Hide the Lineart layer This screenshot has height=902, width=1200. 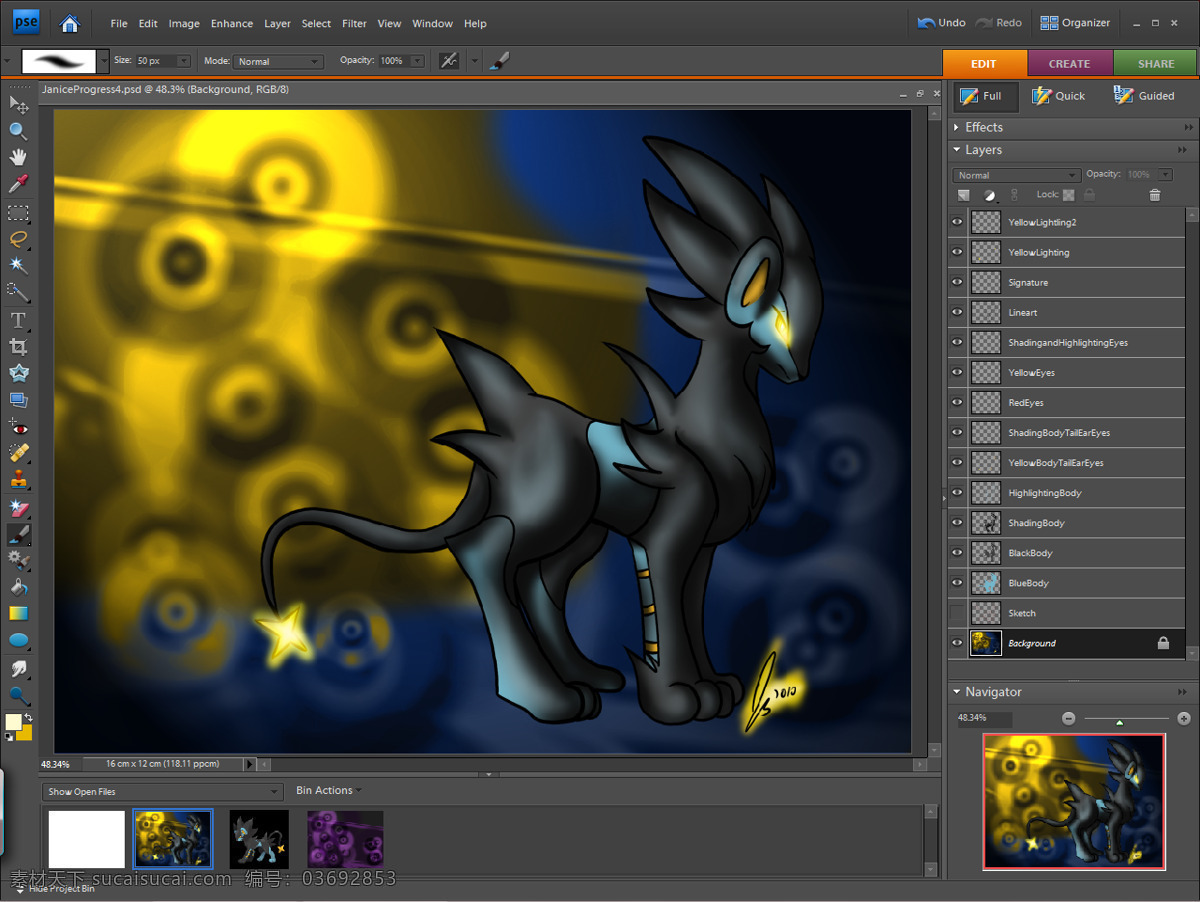(x=957, y=312)
